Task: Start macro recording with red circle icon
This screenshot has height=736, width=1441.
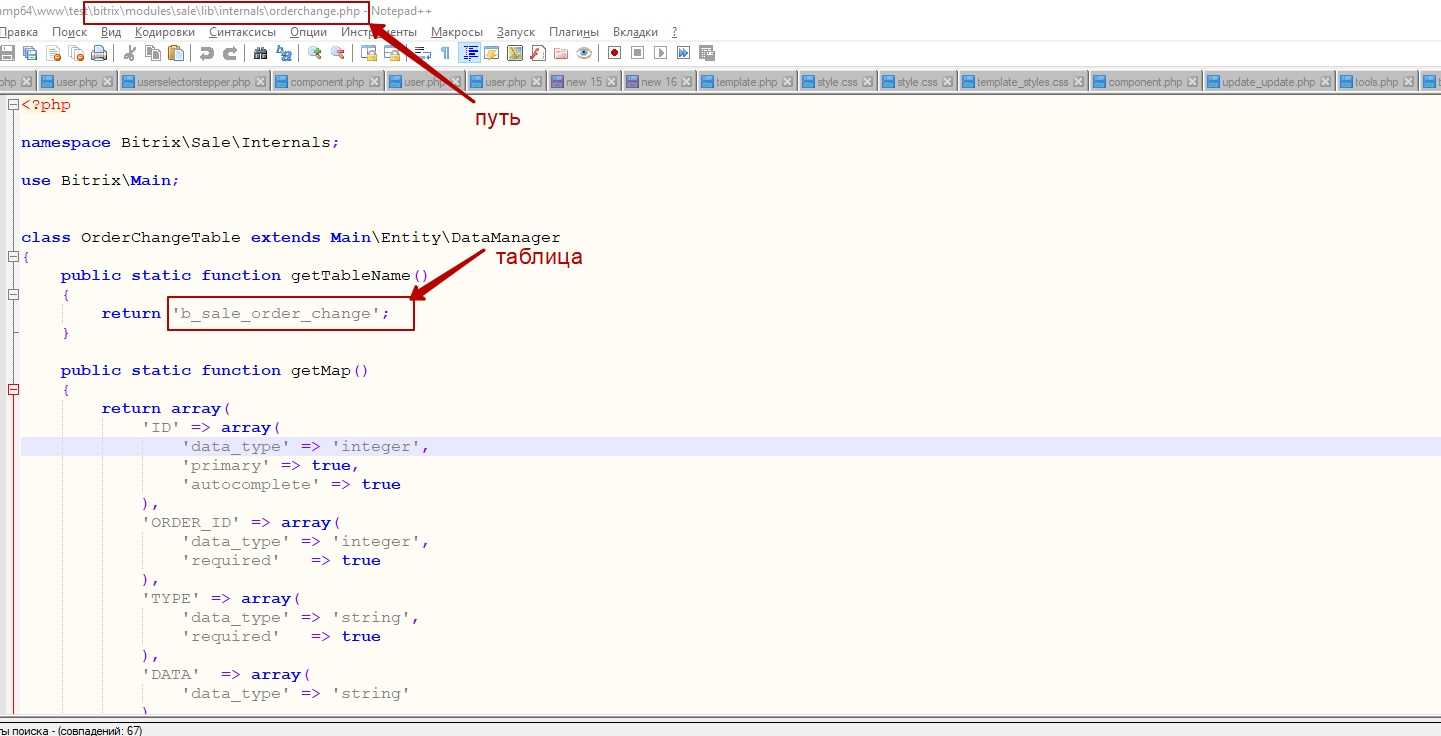Action: pyautogui.click(x=614, y=53)
